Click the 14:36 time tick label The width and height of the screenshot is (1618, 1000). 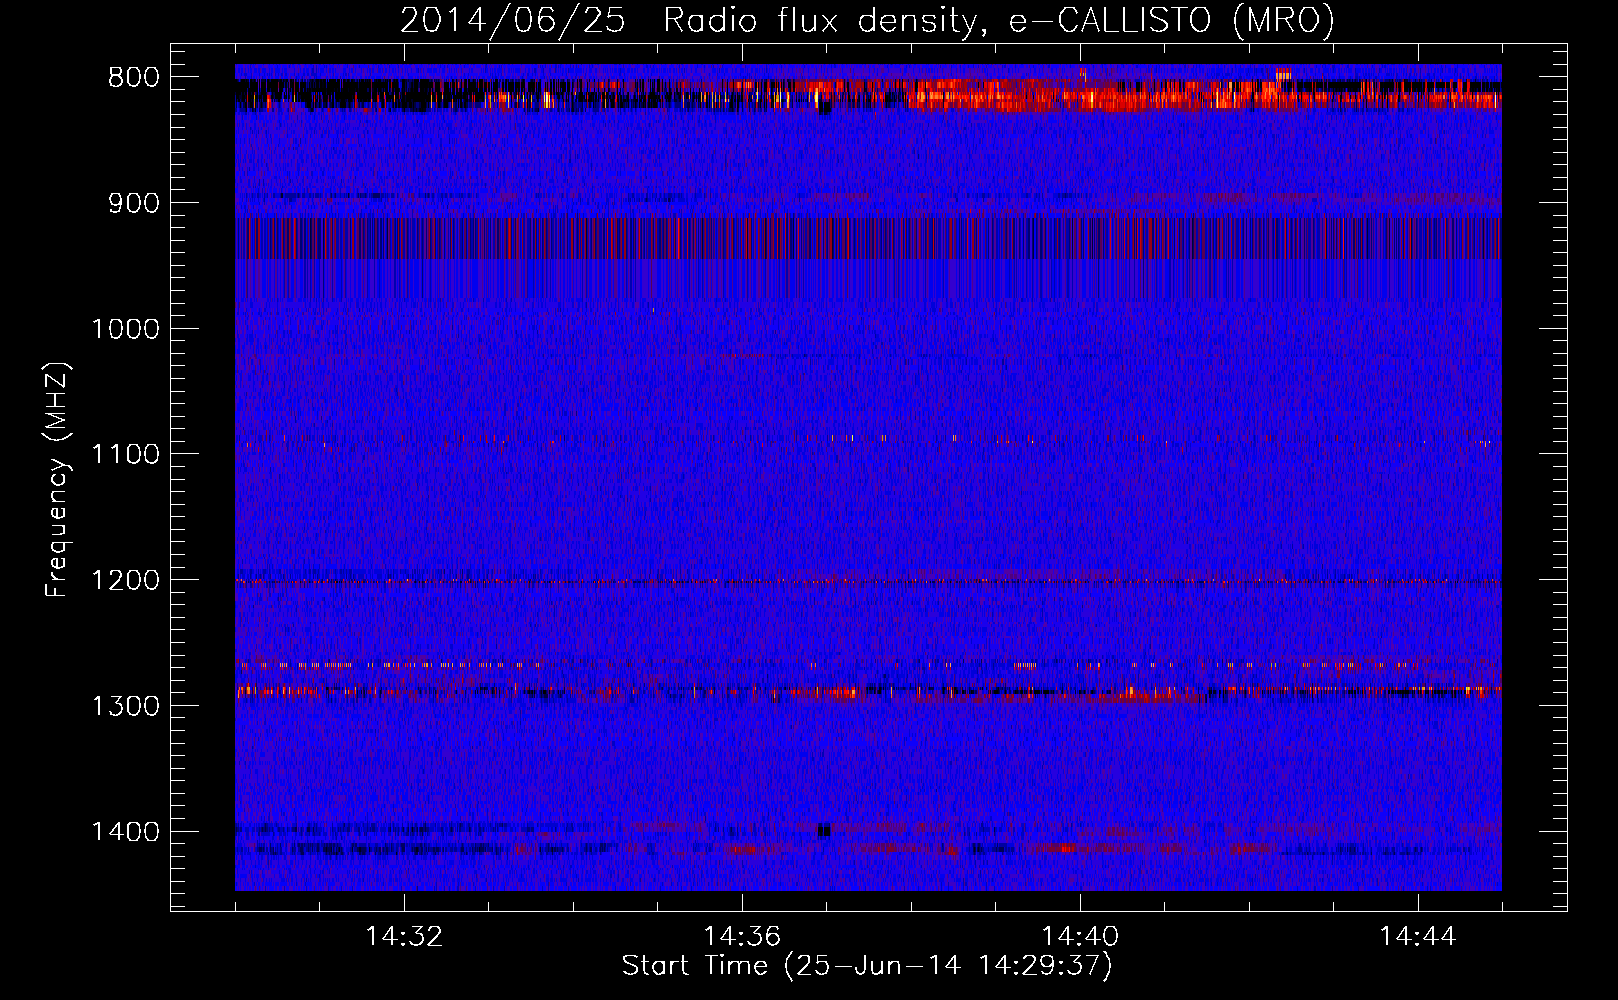click(x=742, y=937)
